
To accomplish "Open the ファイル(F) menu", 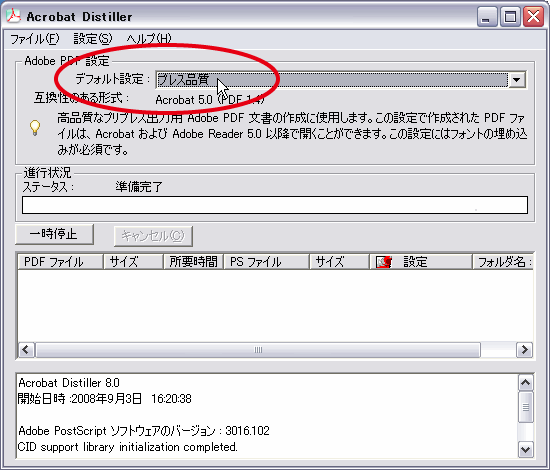I will [x=35, y=39].
